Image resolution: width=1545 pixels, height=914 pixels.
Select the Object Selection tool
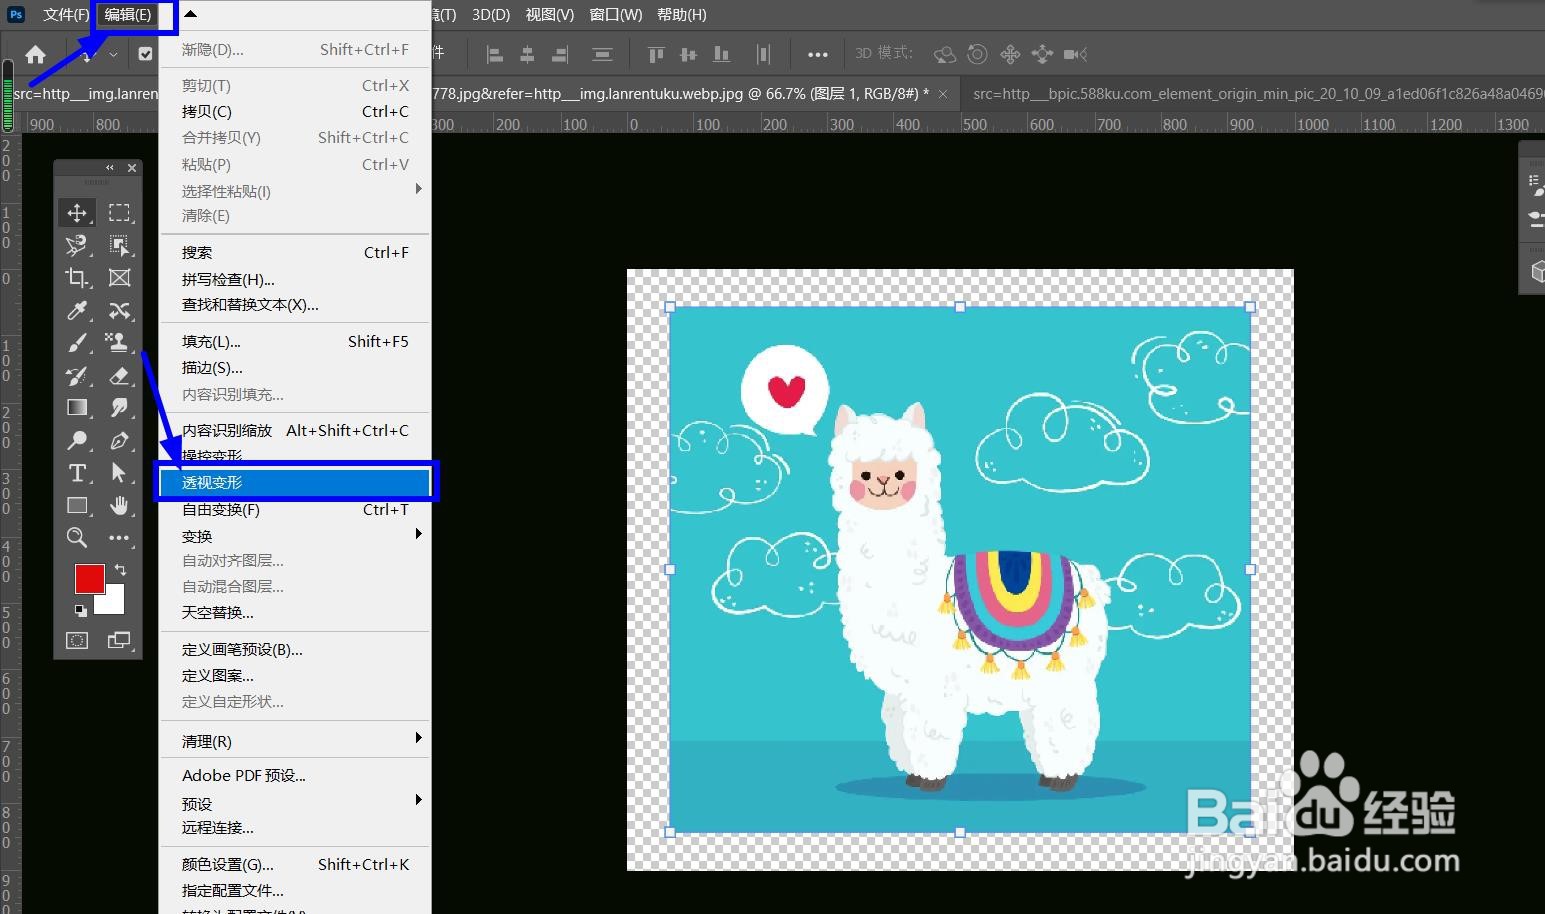pos(119,245)
